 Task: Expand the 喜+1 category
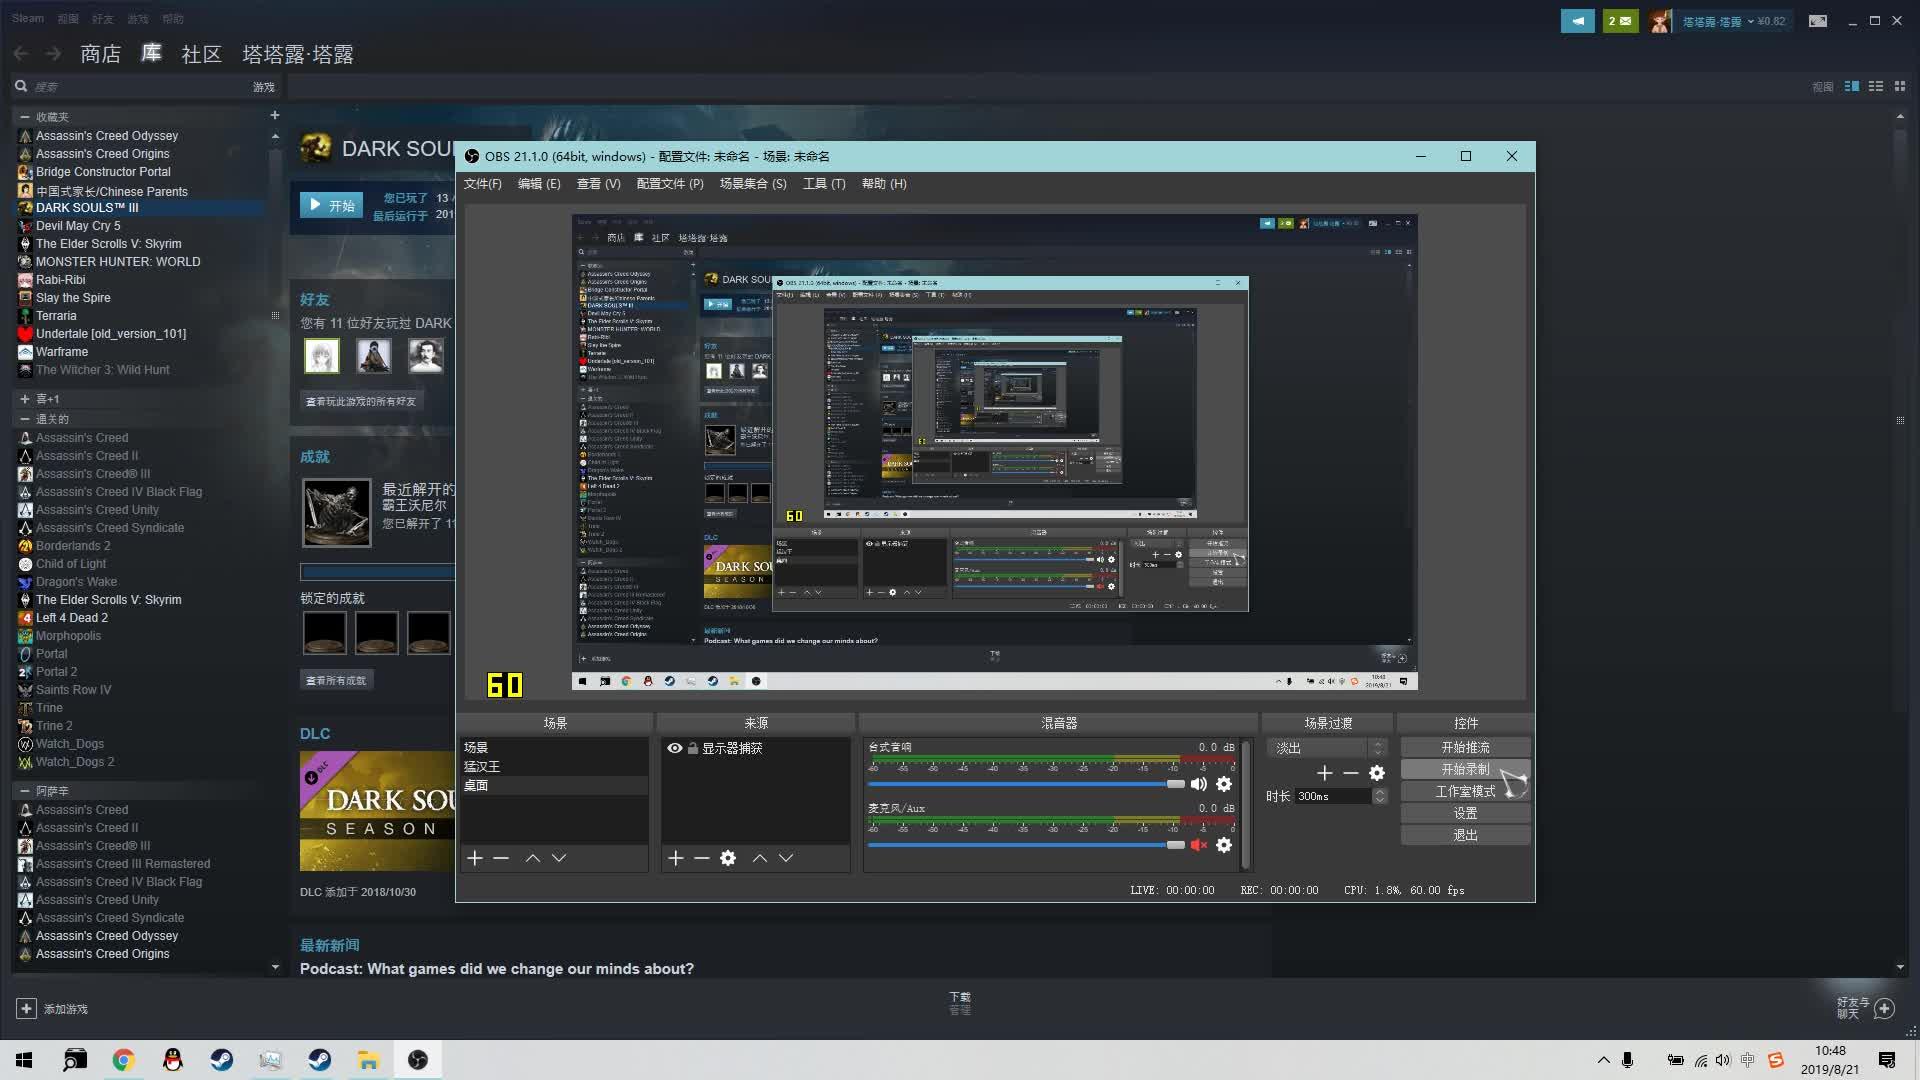coord(25,399)
